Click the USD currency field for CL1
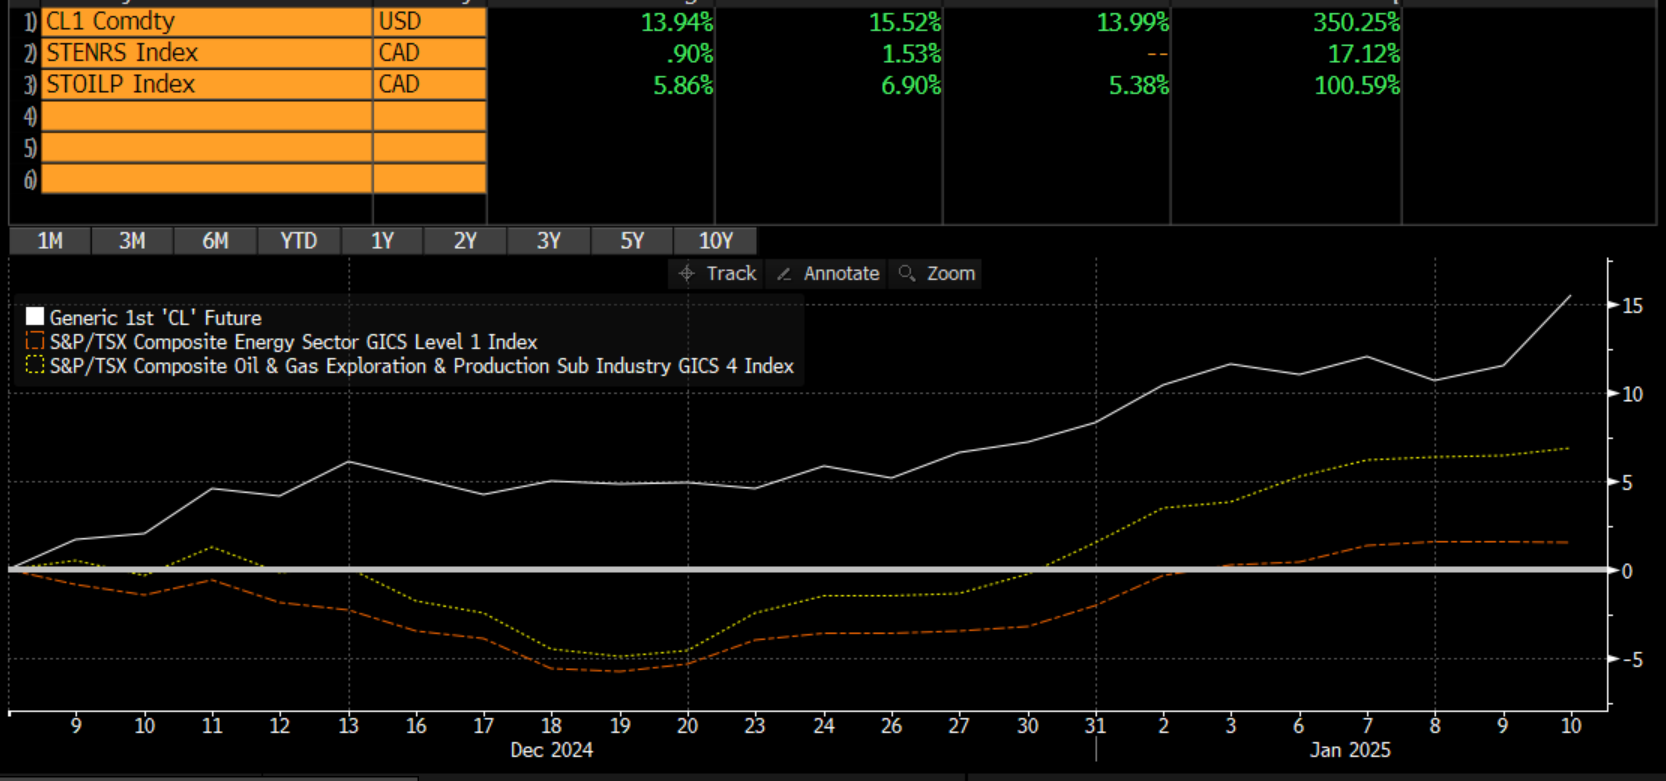The width and height of the screenshot is (1666, 781). (x=429, y=21)
